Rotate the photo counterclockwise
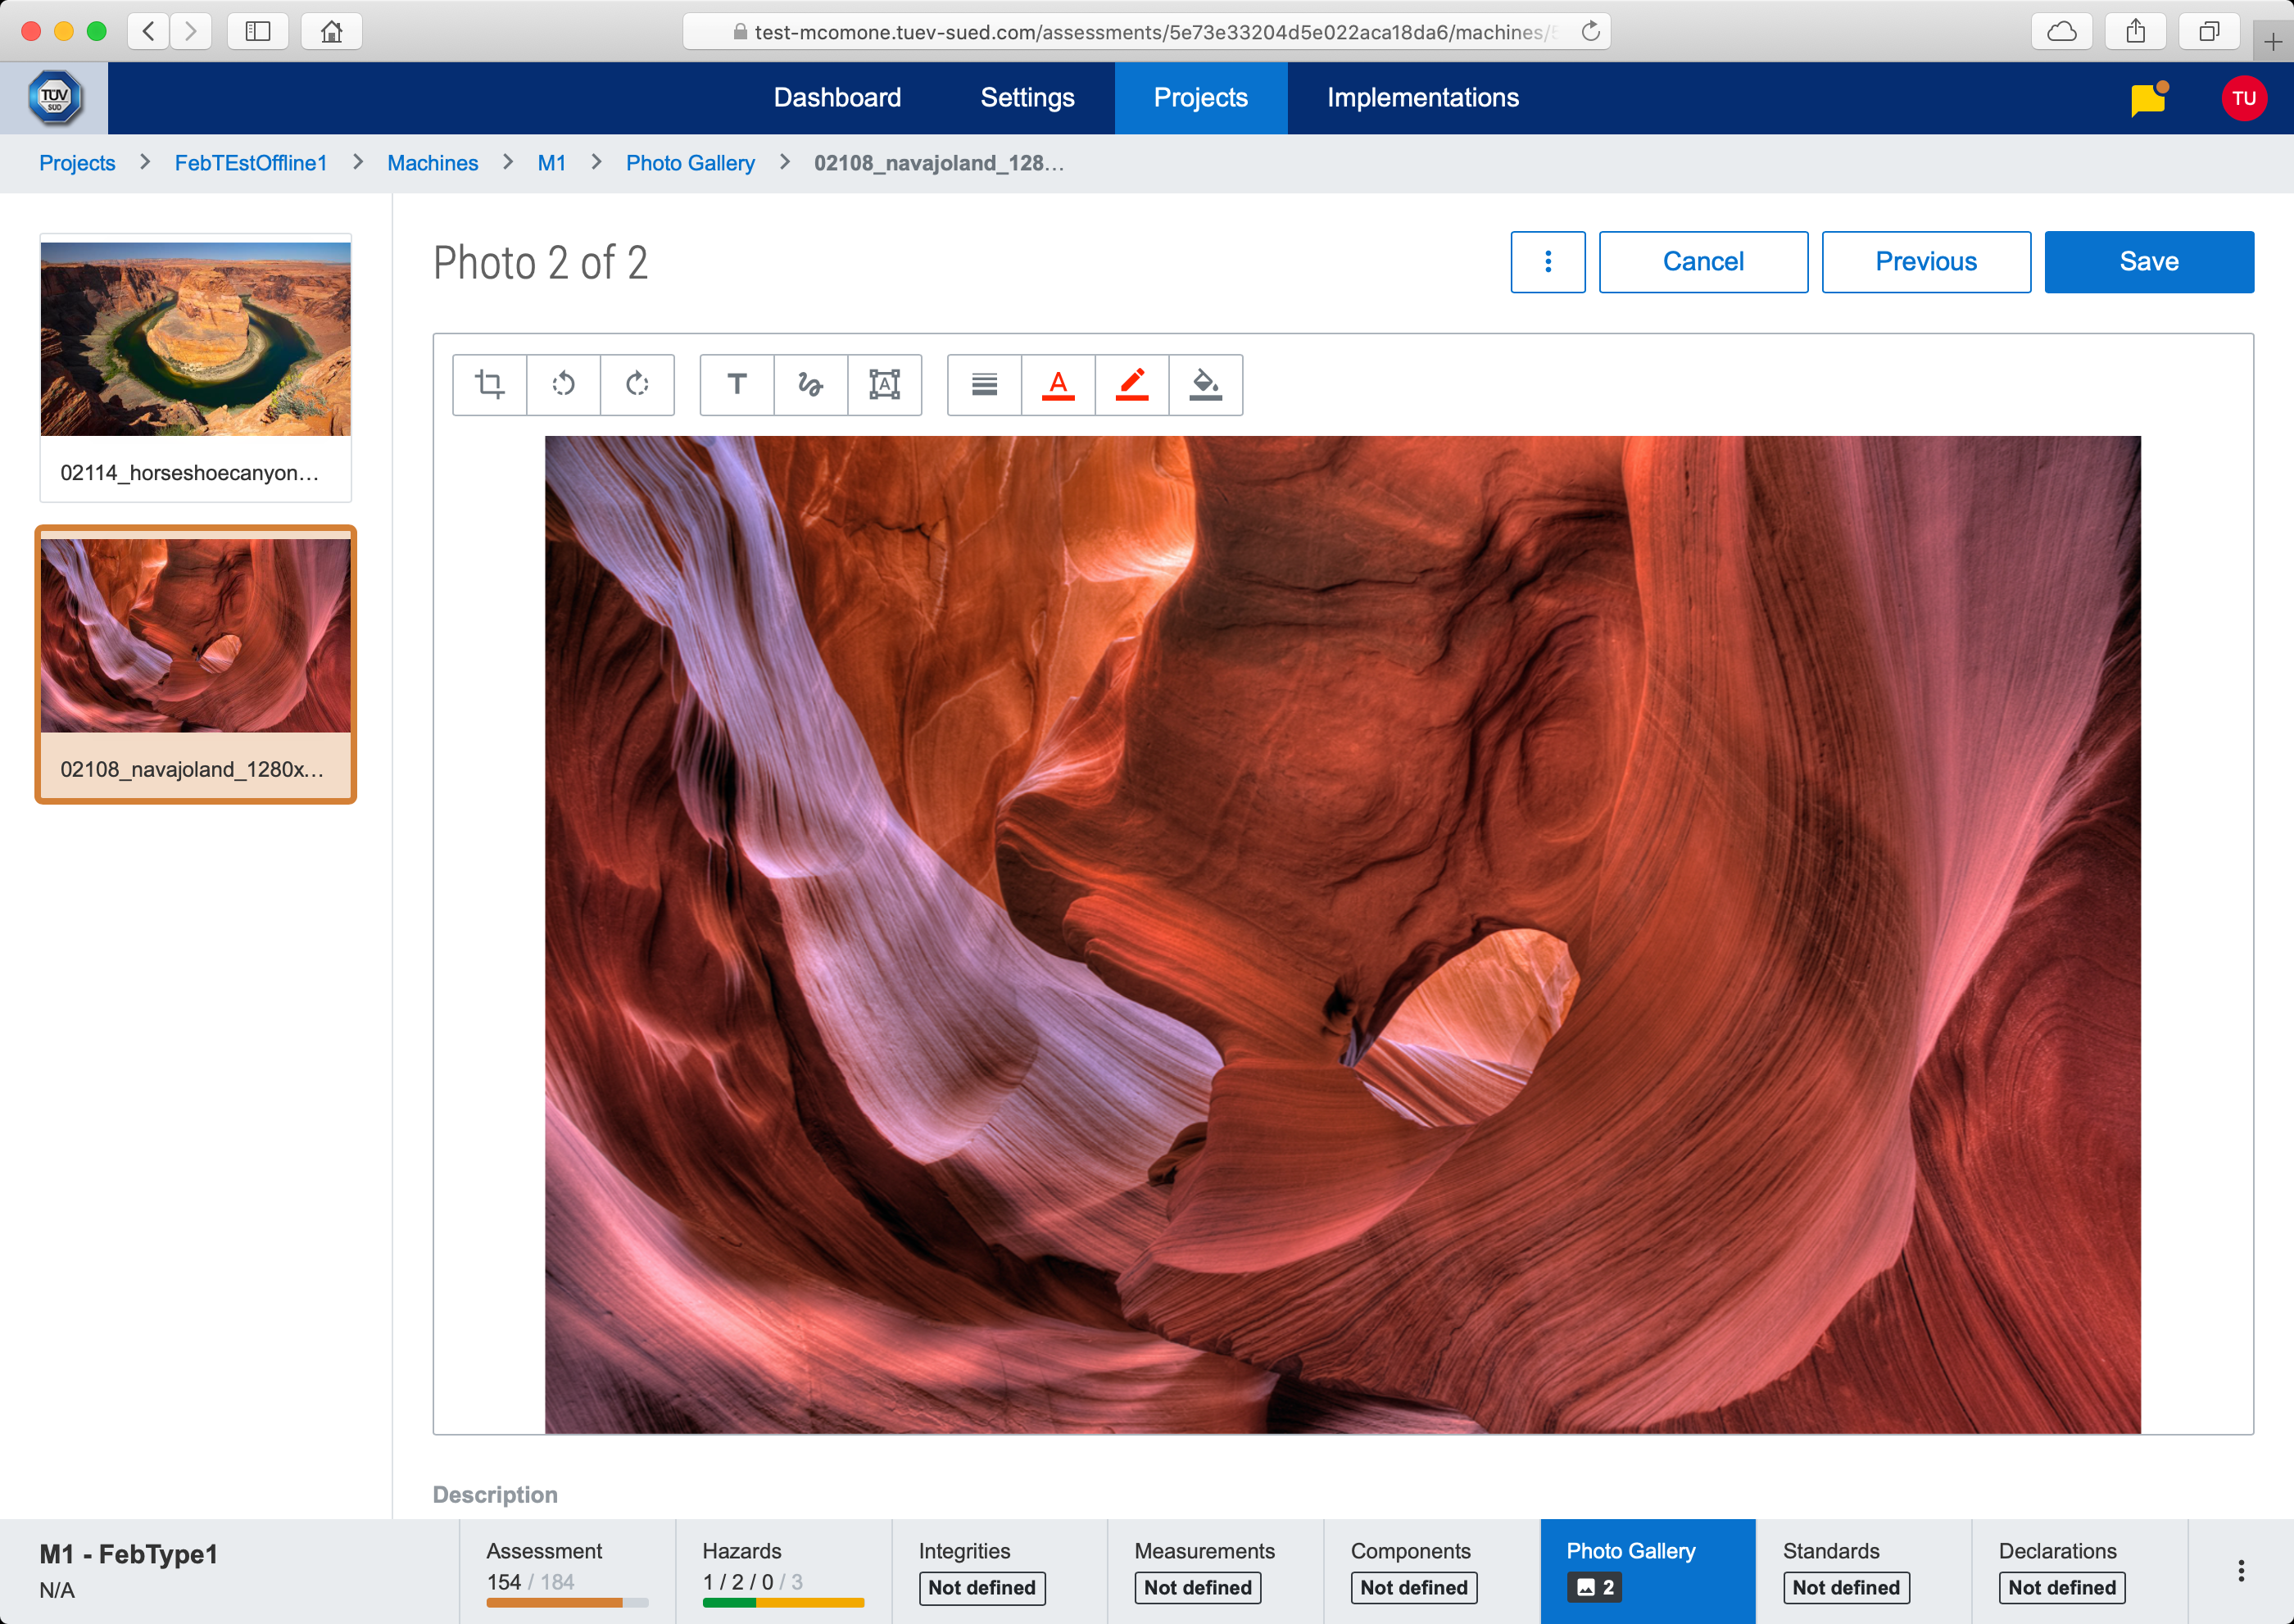Screen dimensions: 2294x1624 click(x=563, y=384)
